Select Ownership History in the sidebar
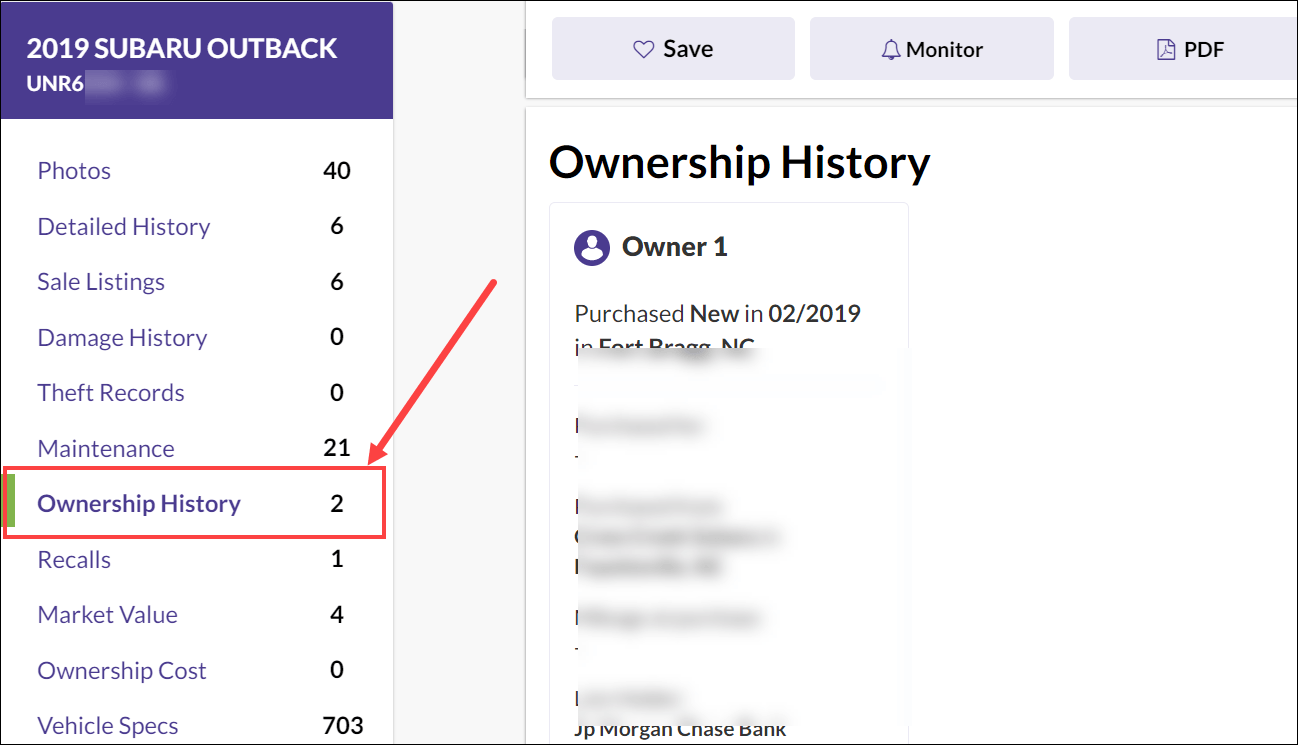Viewport: 1298px width, 745px height. pos(138,503)
